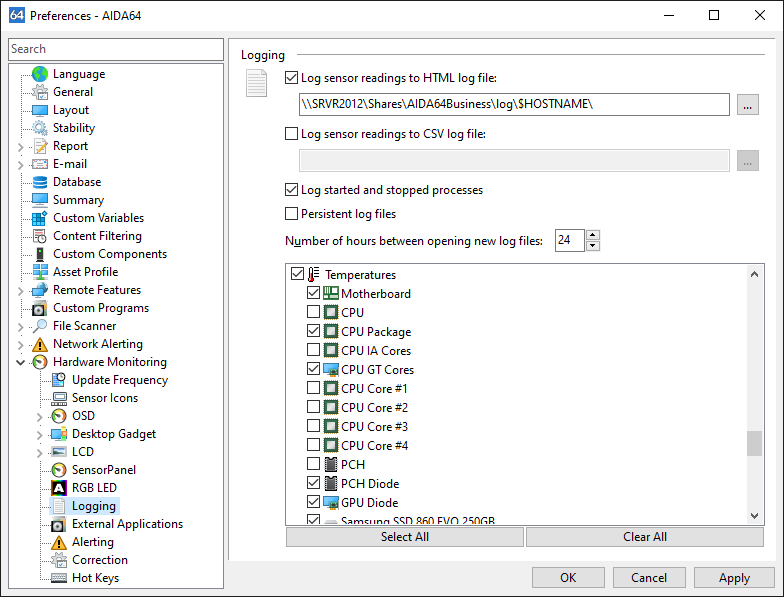Open the Sensor Icons preferences page

coord(104,398)
